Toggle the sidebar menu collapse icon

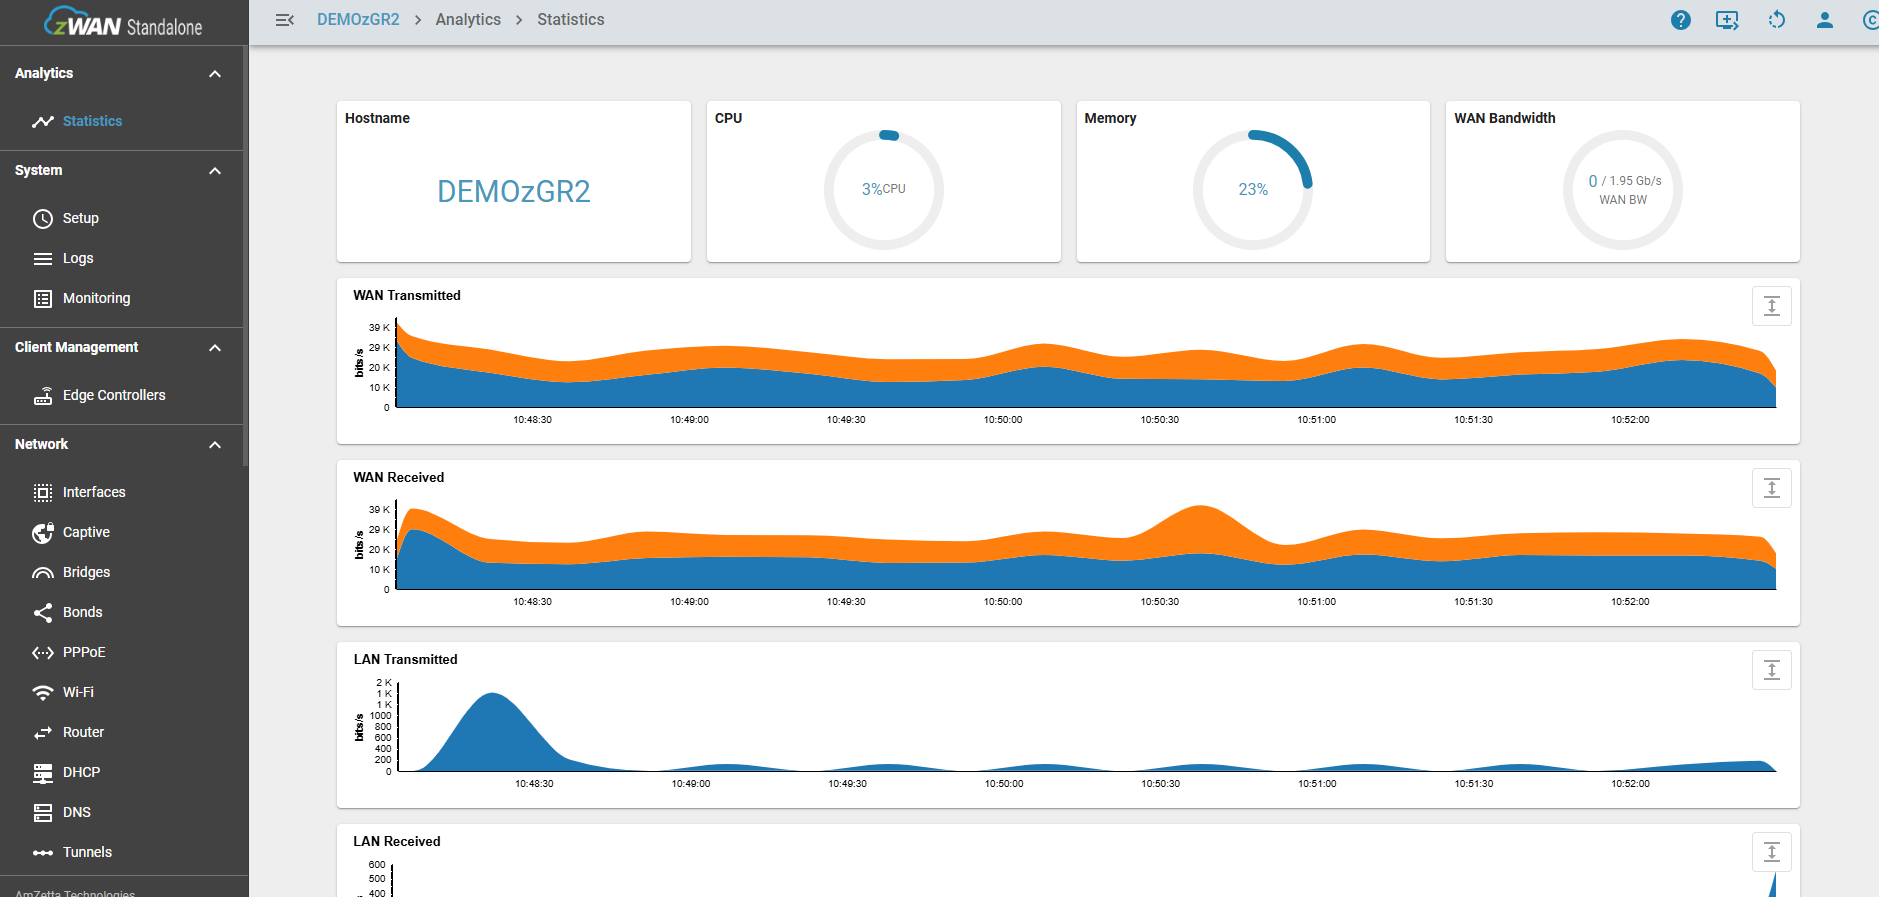point(285,20)
